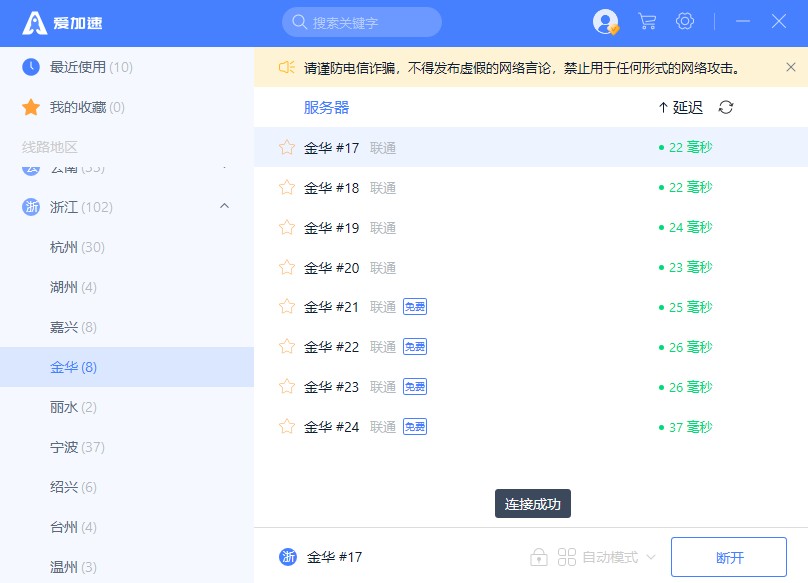Star the 金华 #20 server

(x=287, y=268)
